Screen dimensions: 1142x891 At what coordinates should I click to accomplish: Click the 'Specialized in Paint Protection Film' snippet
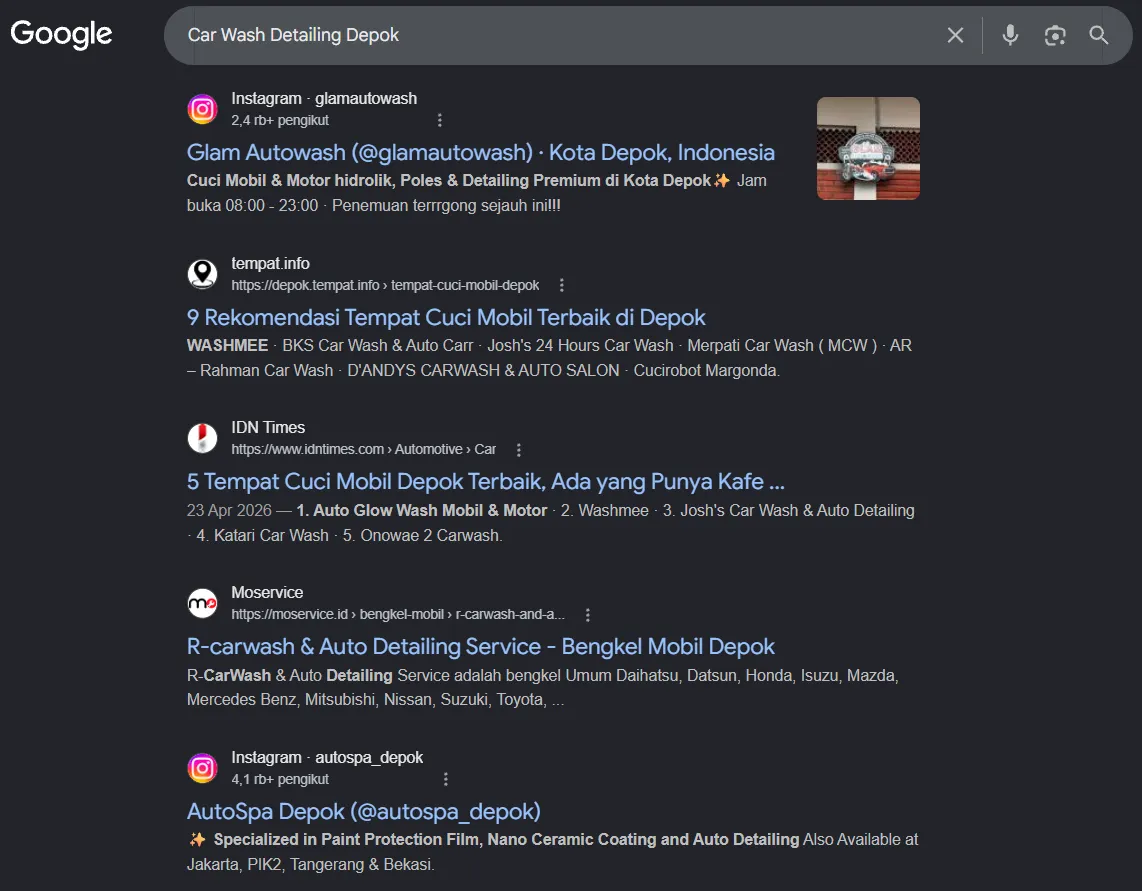[347, 839]
